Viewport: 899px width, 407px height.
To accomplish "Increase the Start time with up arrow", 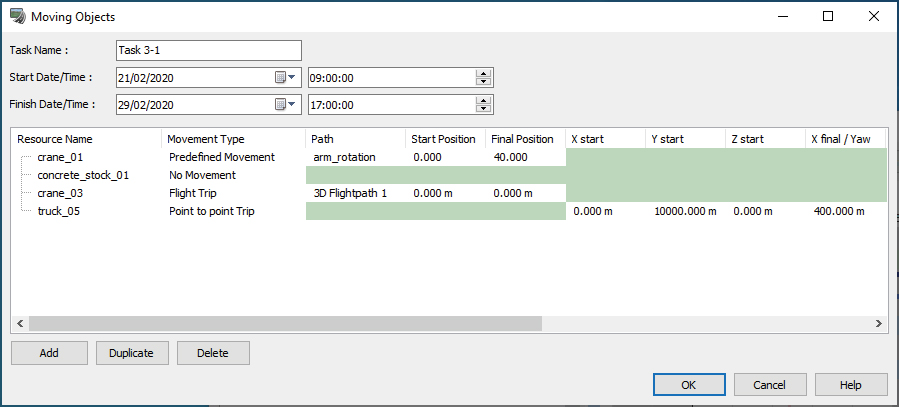I will [x=484, y=74].
